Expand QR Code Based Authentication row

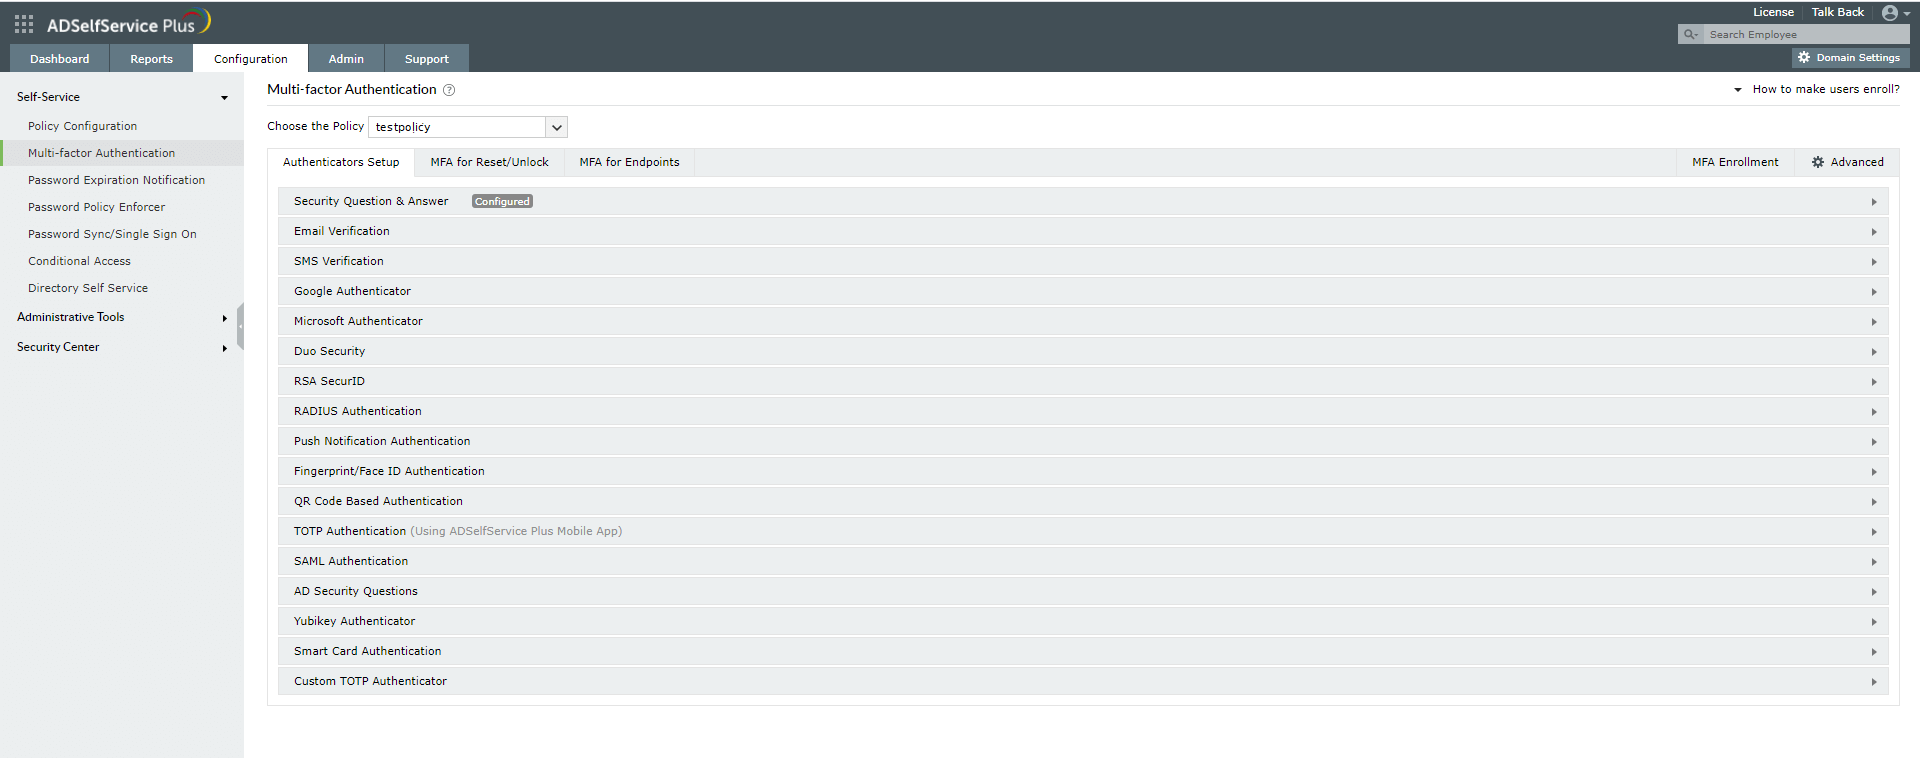click(1083, 501)
